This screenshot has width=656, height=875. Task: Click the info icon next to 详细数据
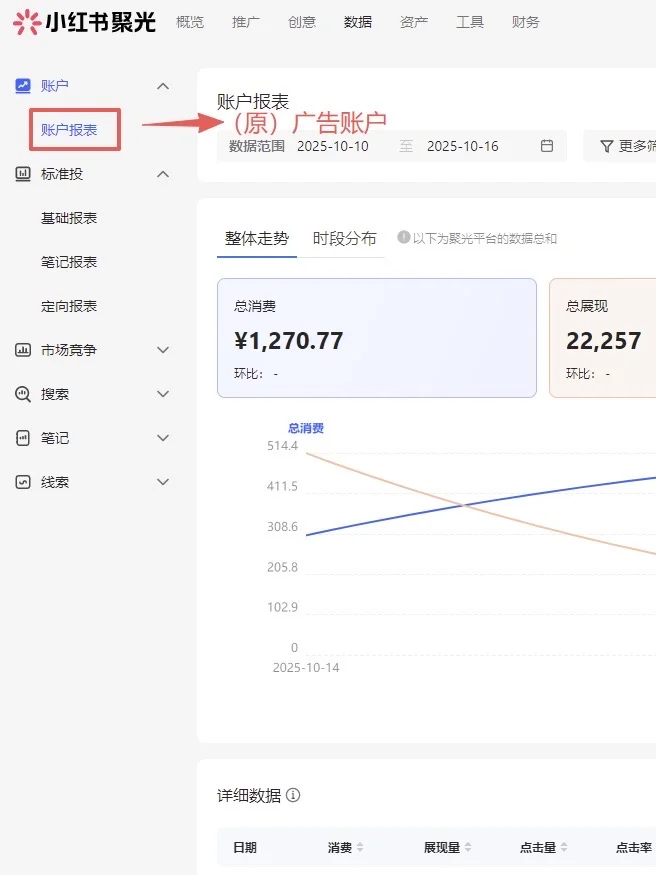(x=293, y=795)
